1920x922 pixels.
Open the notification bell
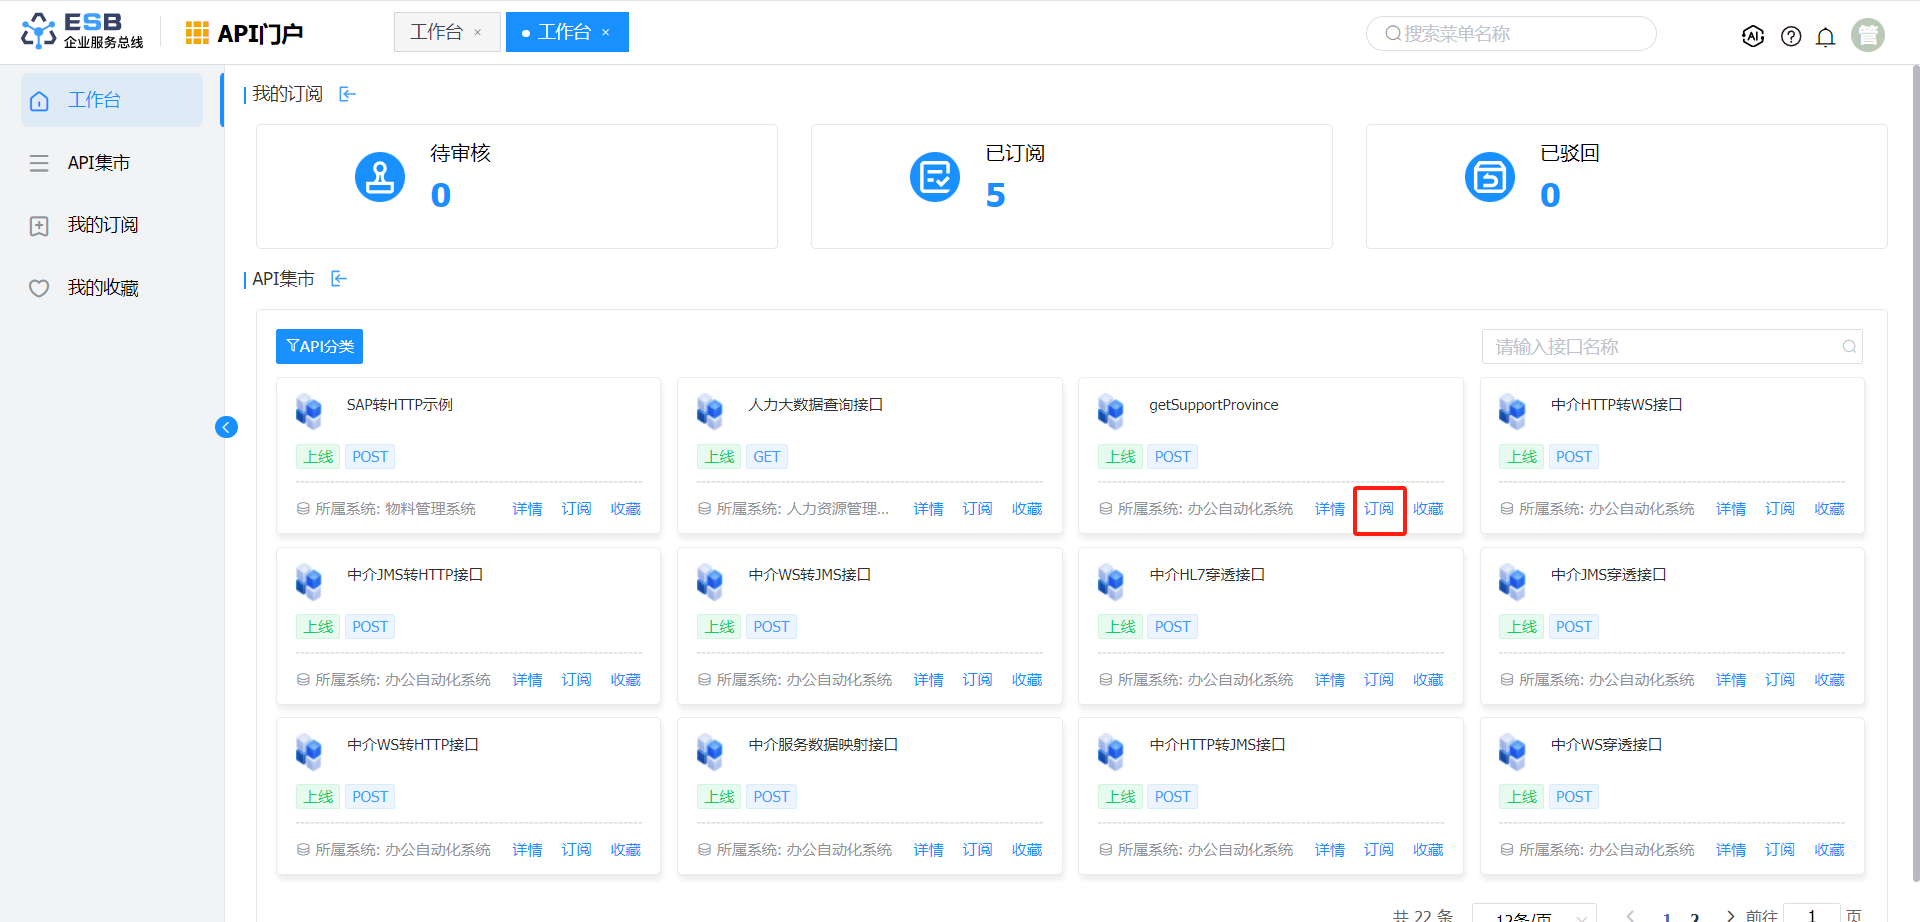point(1825,37)
